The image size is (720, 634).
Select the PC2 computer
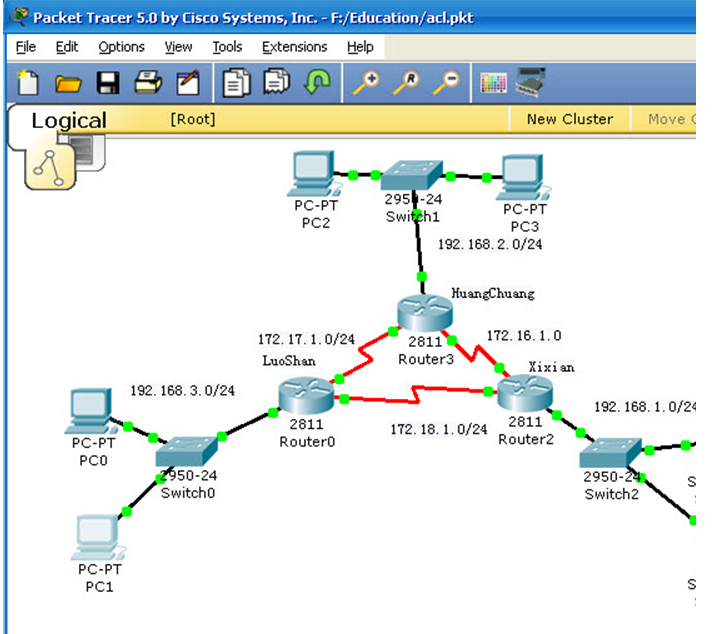315,173
